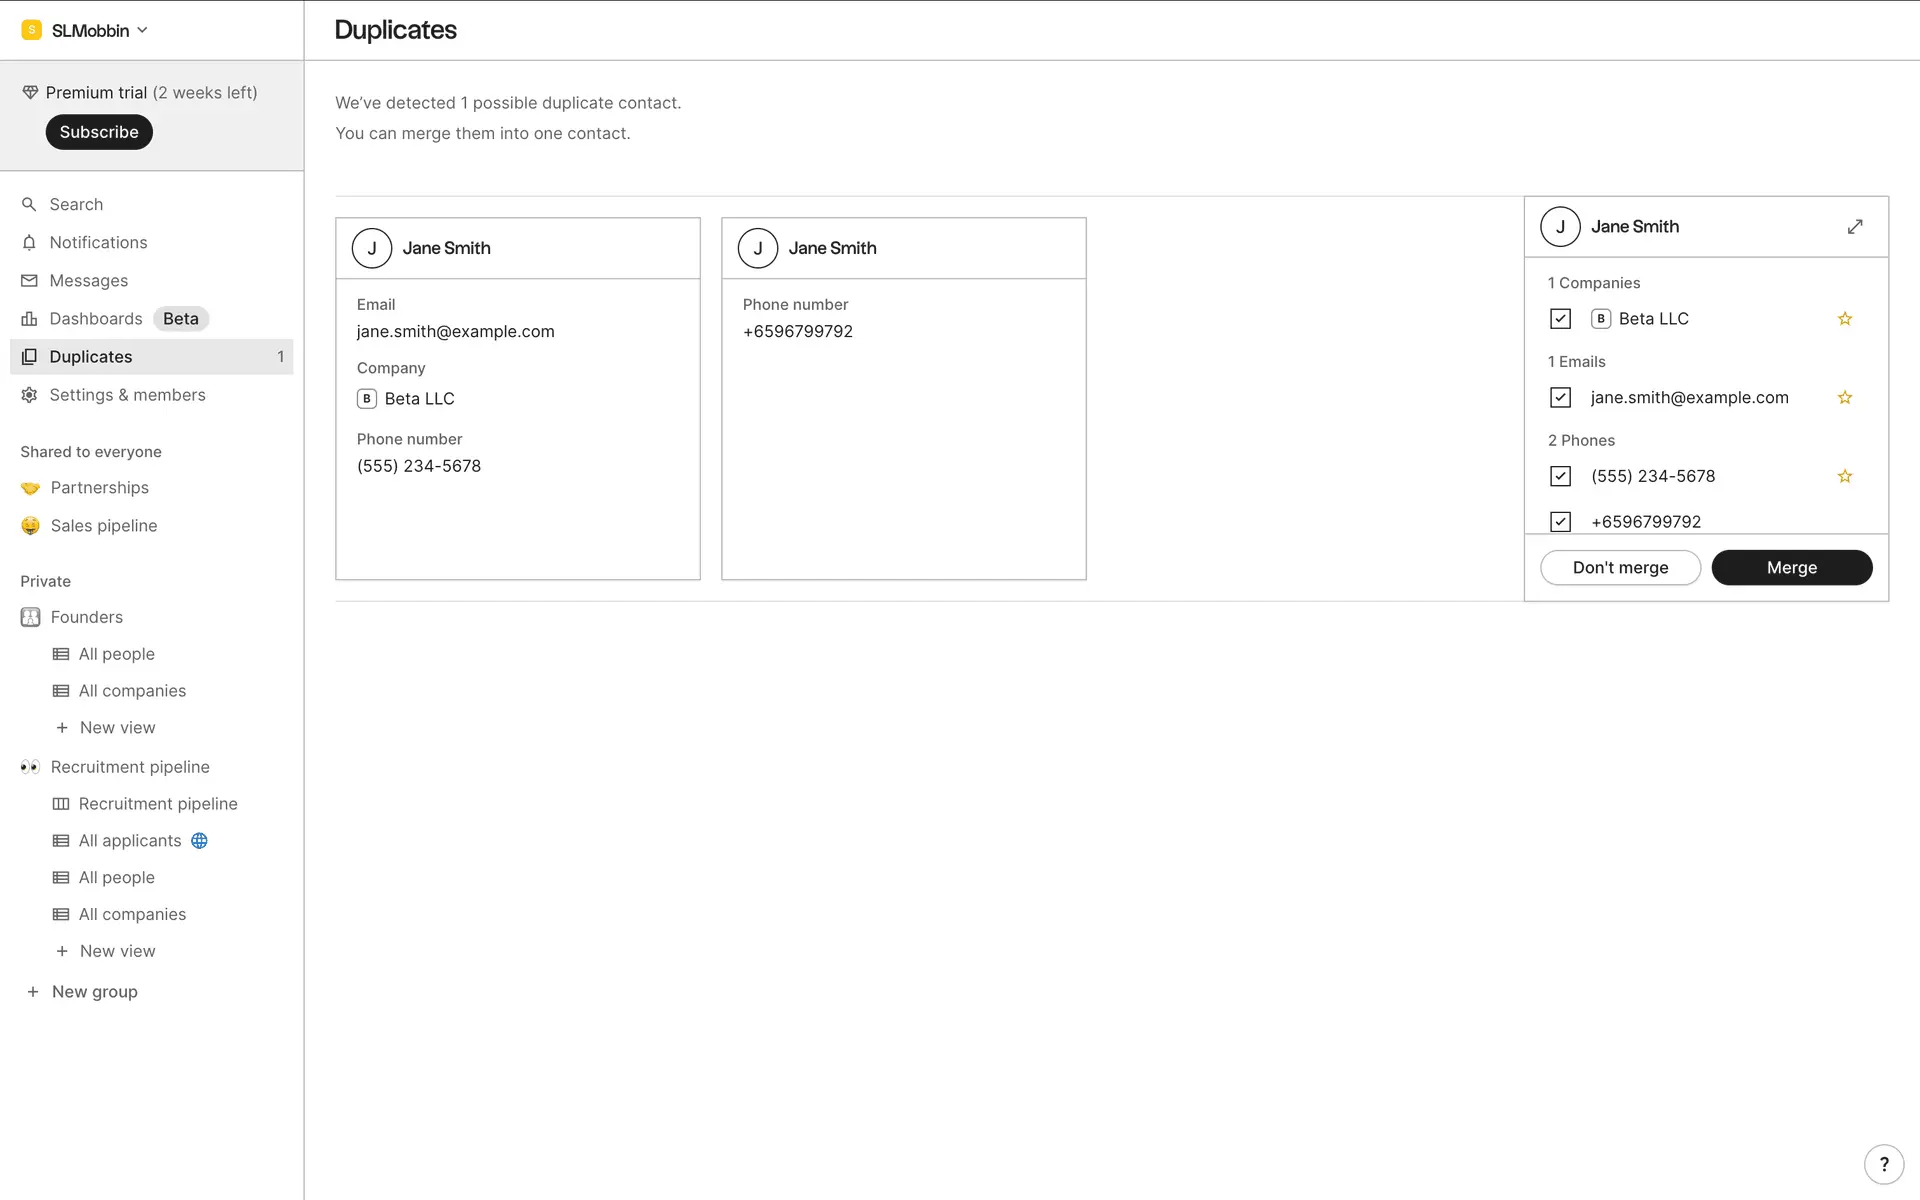Click the star beside (555) 234-5678
Screen dimensions: 1920x1200
[x=1845, y=477]
